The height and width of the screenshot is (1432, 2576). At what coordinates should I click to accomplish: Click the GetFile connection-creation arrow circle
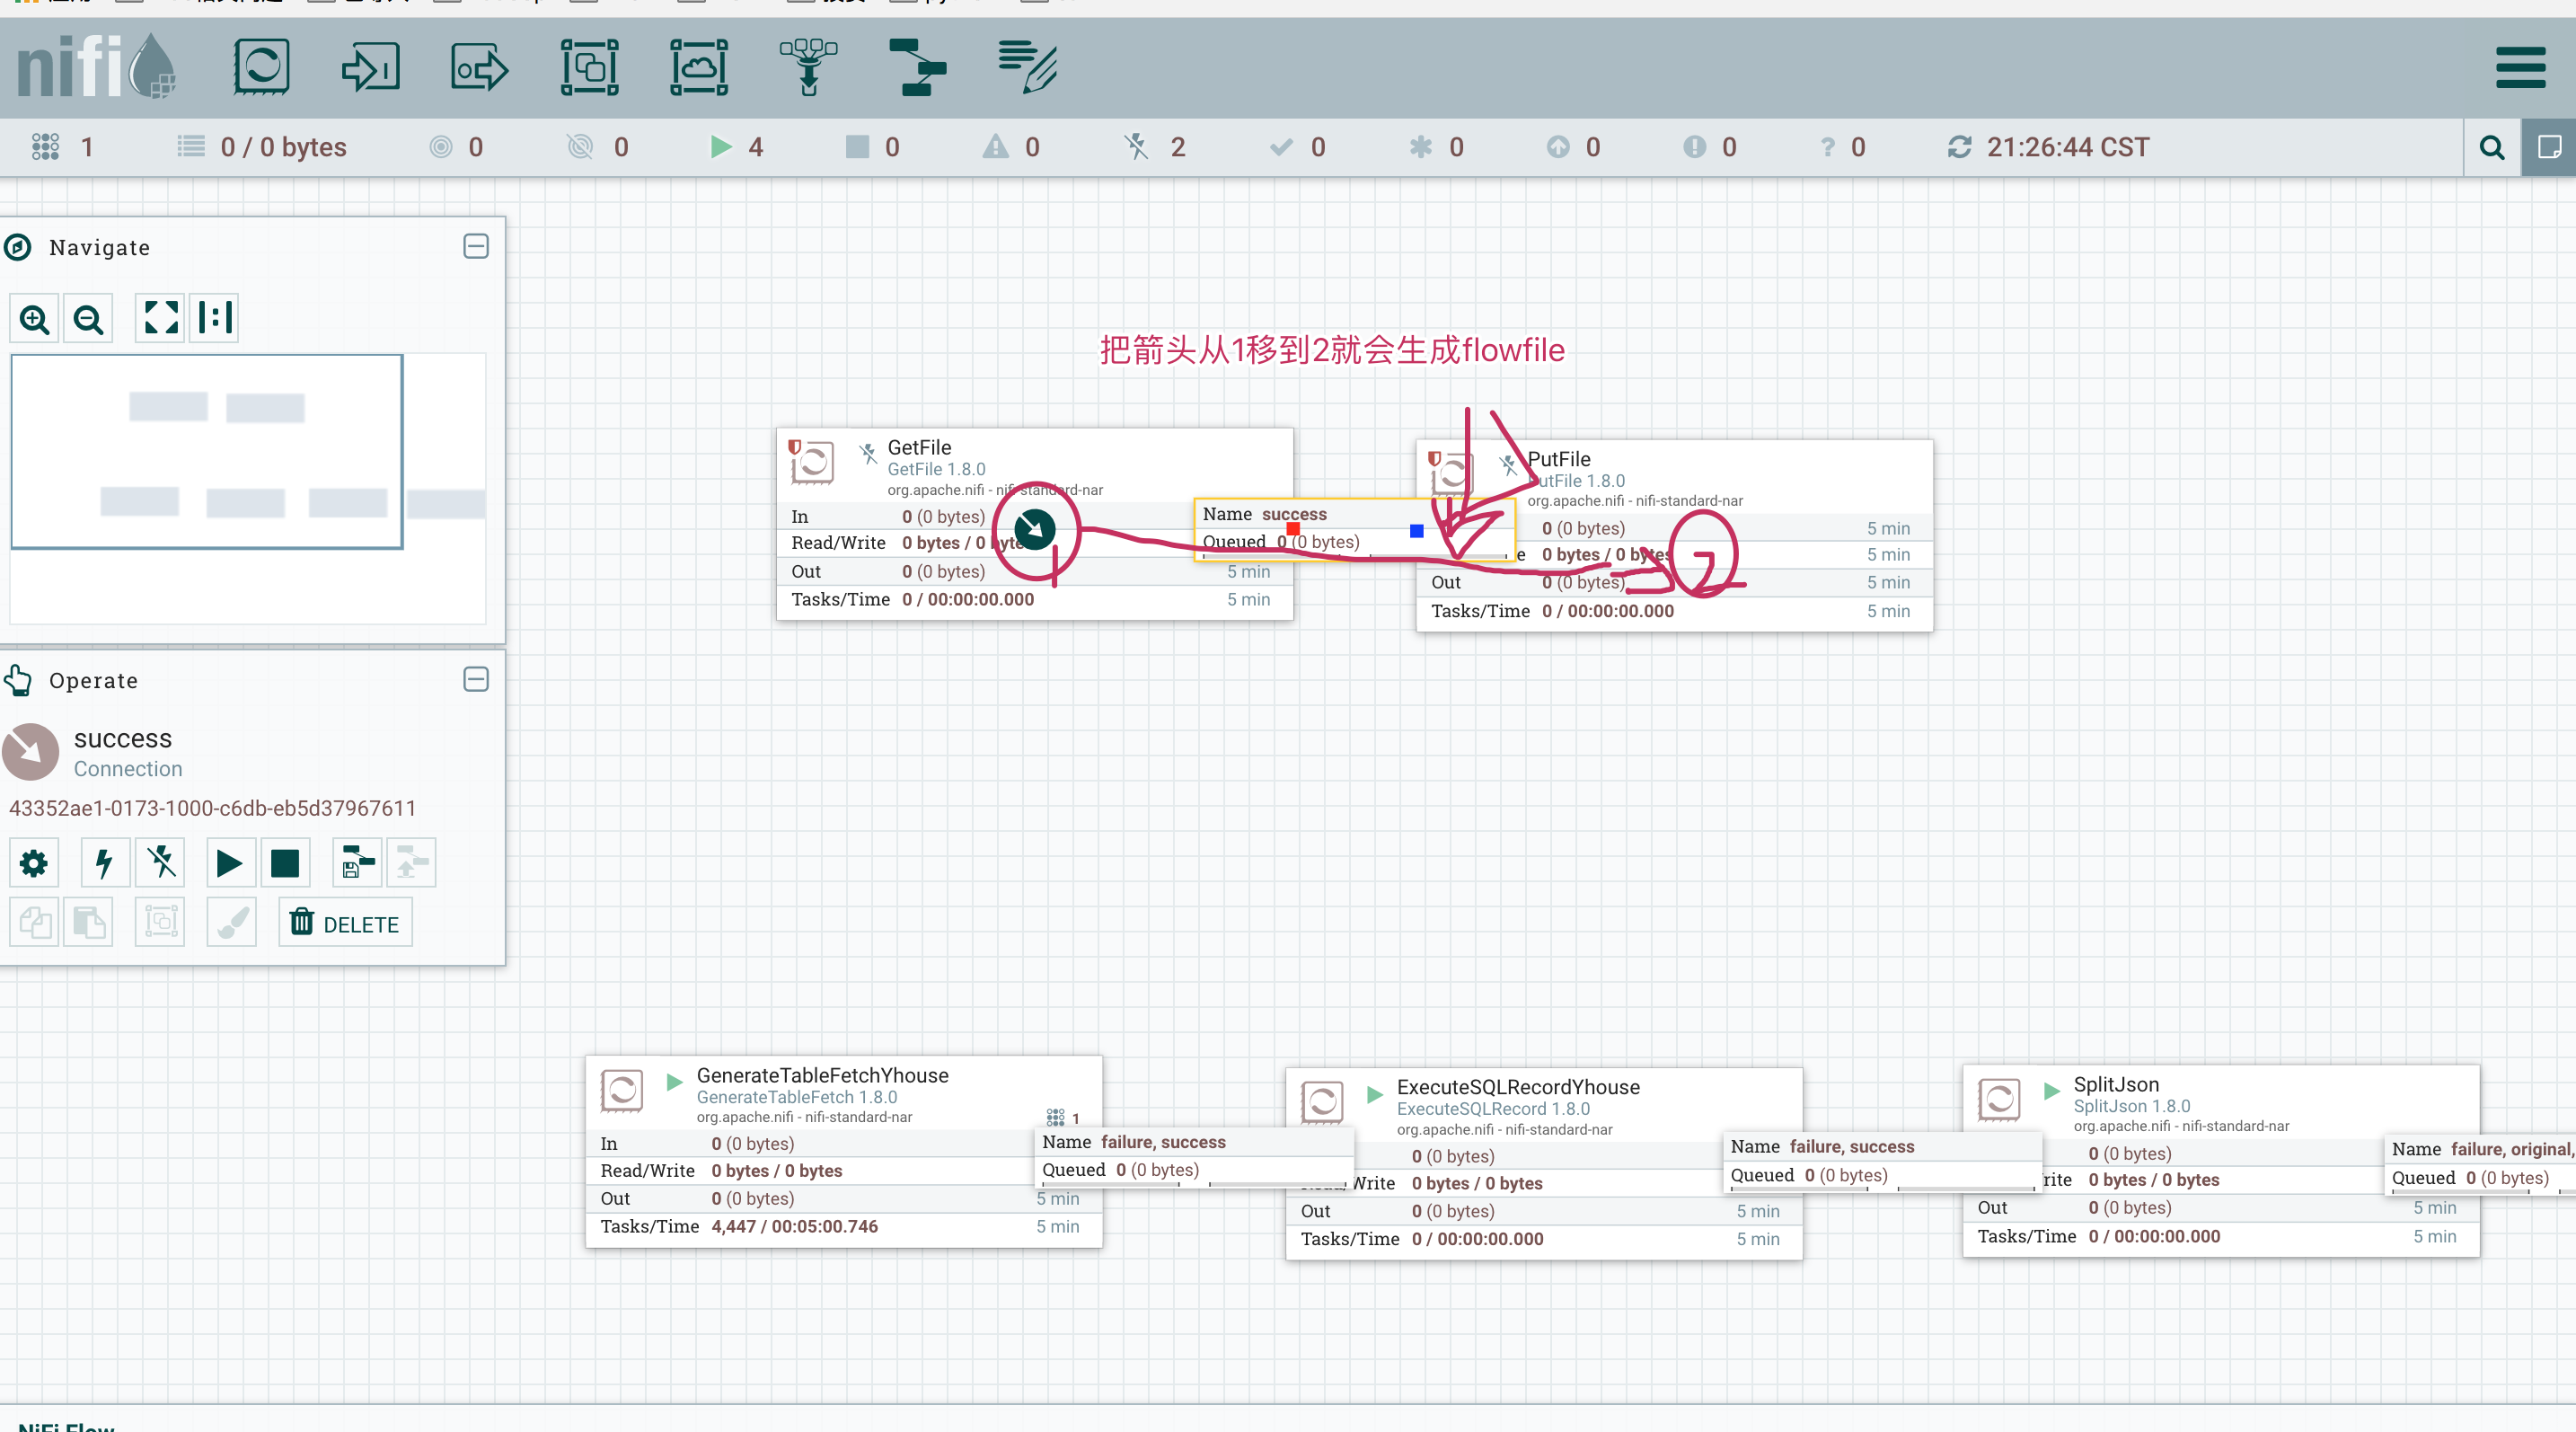pos(1034,529)
